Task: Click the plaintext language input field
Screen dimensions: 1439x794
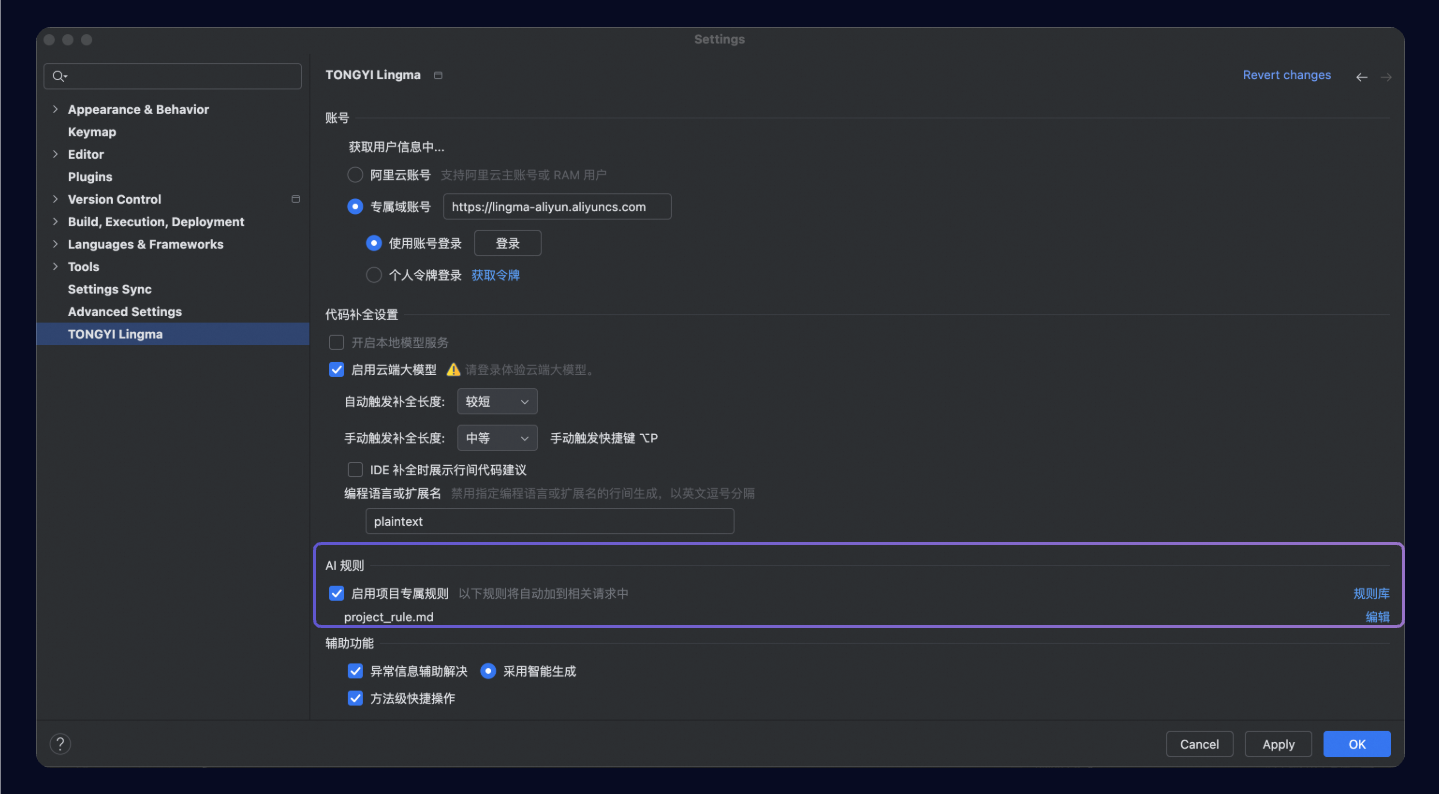Action: click(x=550, y=521)
